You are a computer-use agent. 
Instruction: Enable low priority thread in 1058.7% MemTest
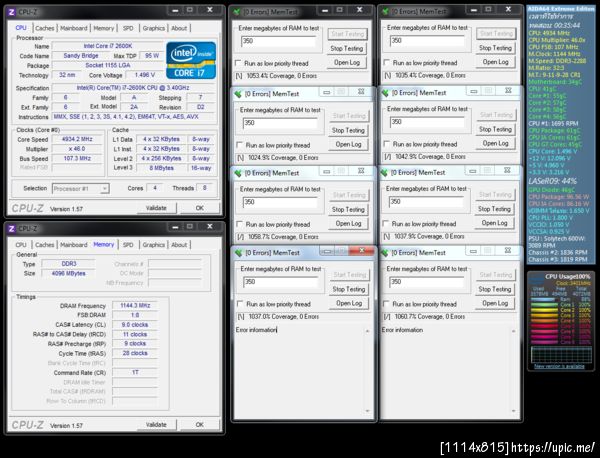[240, 224]
